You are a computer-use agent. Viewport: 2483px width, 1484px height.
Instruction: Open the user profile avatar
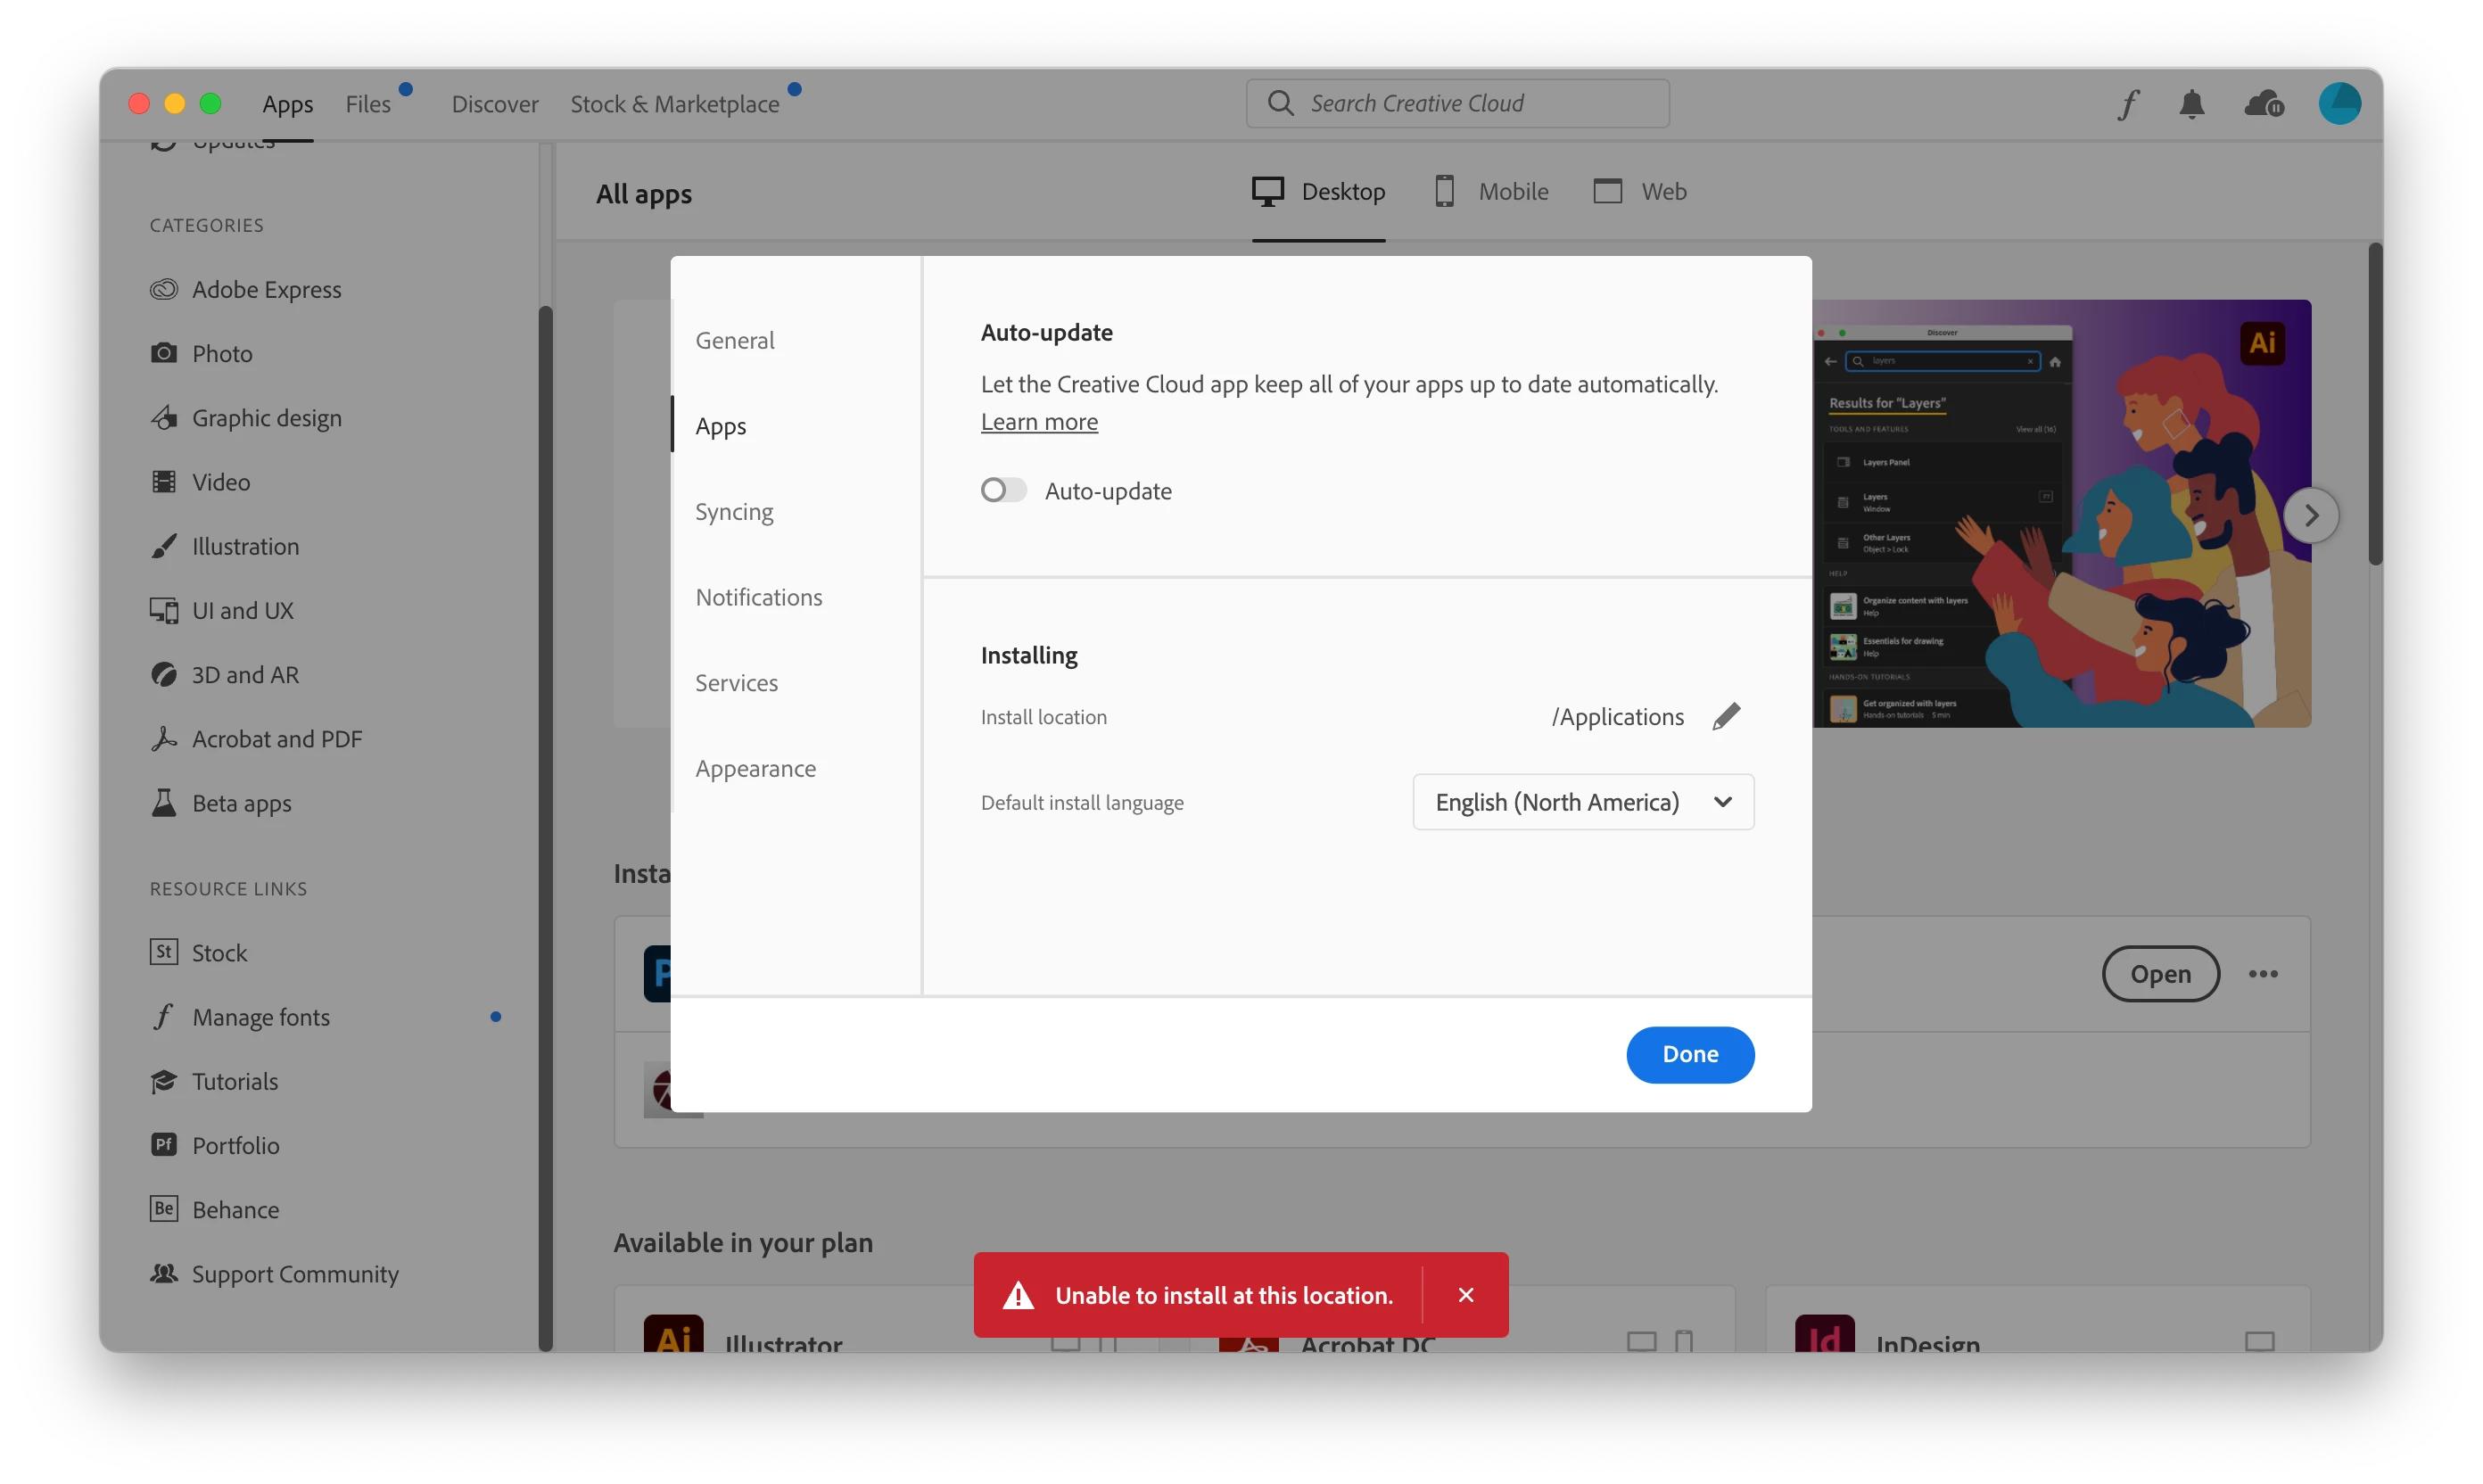pyautogui.click(x=2339, y=104)
